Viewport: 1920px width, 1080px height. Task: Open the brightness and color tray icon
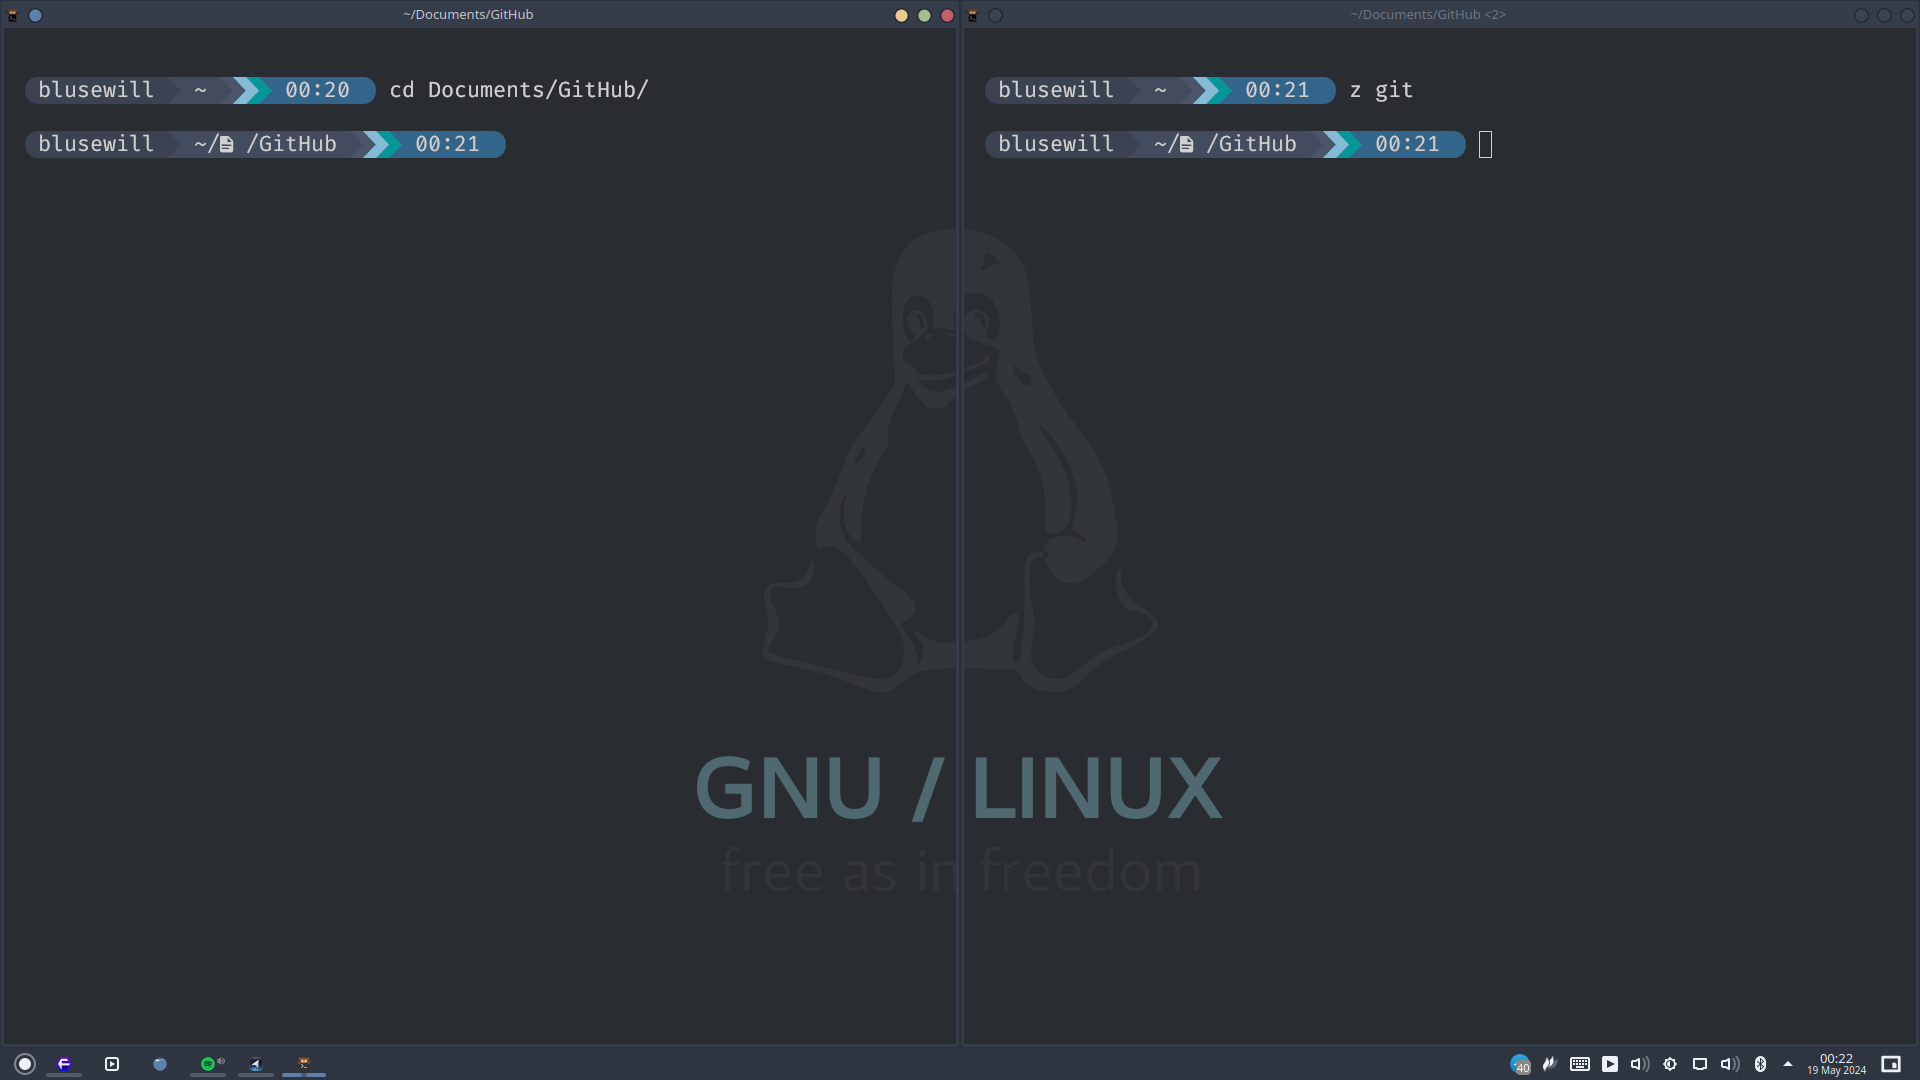(x=1670, y=1064)
